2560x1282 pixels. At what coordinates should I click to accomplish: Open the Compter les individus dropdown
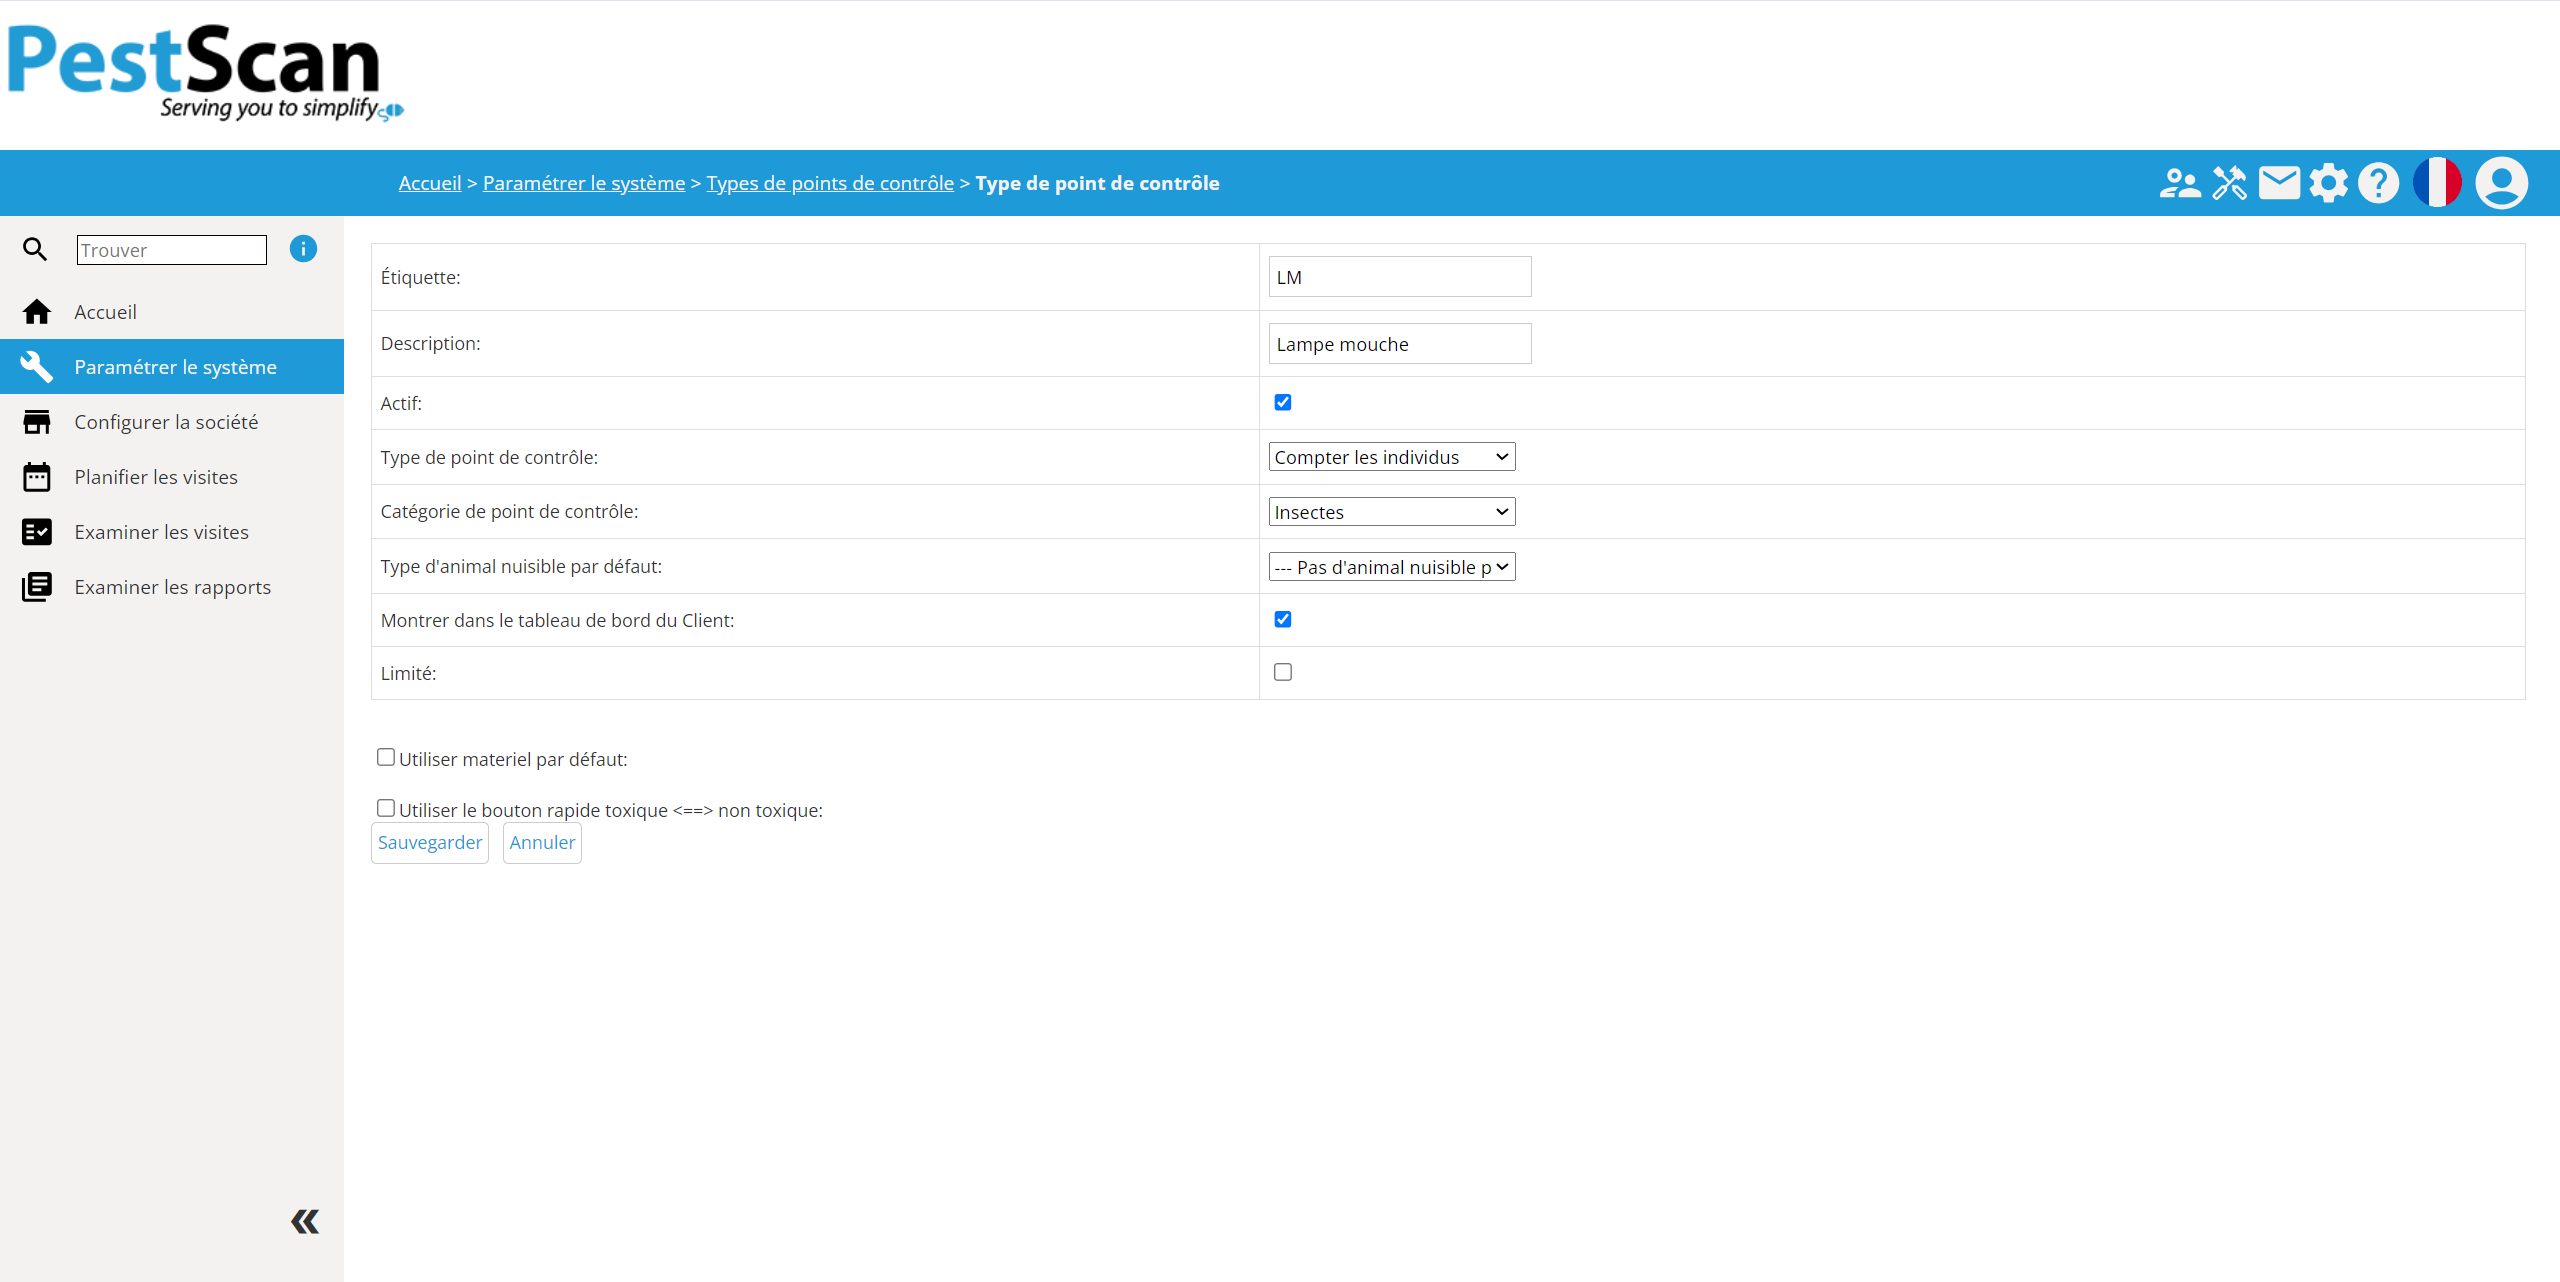pyautogui.click(x=1391, y=457)
